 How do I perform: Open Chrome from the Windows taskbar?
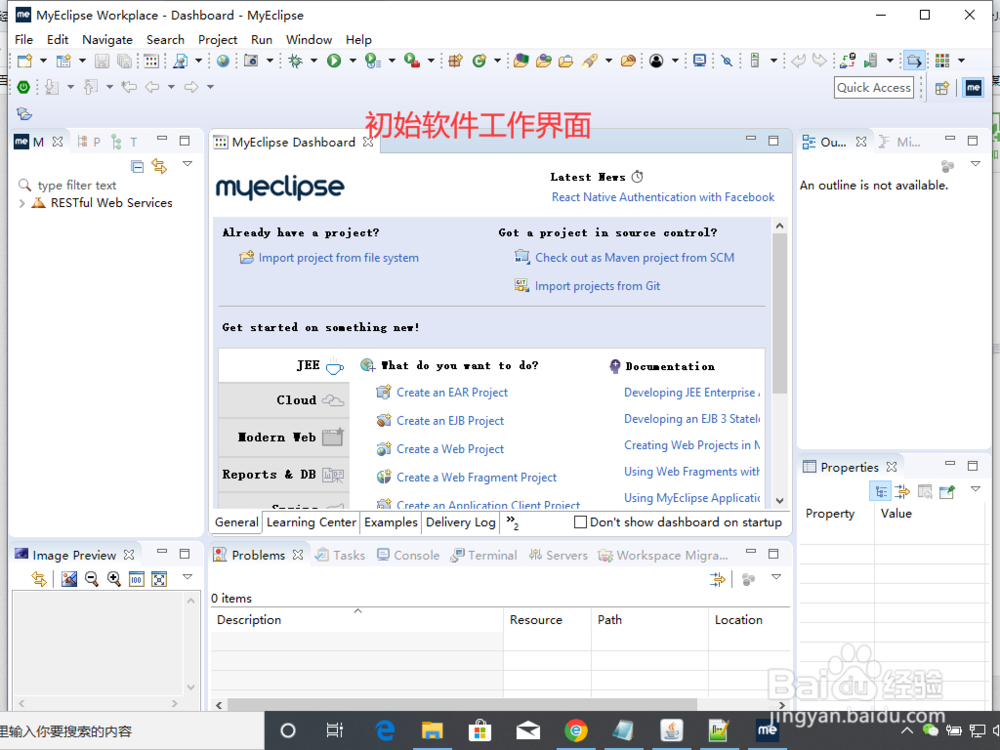576,730
